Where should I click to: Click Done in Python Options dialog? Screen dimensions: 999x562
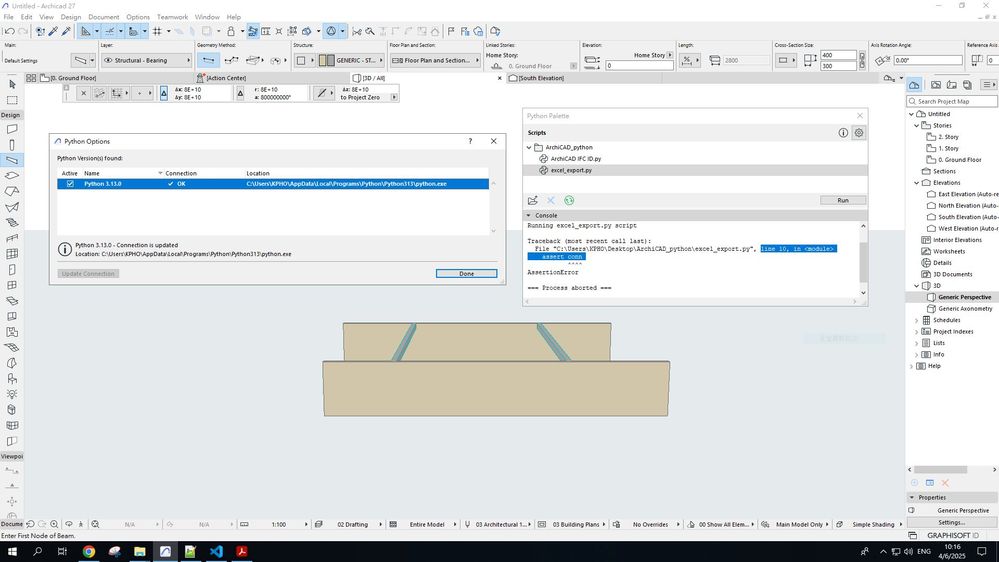[x=466, y=273]
